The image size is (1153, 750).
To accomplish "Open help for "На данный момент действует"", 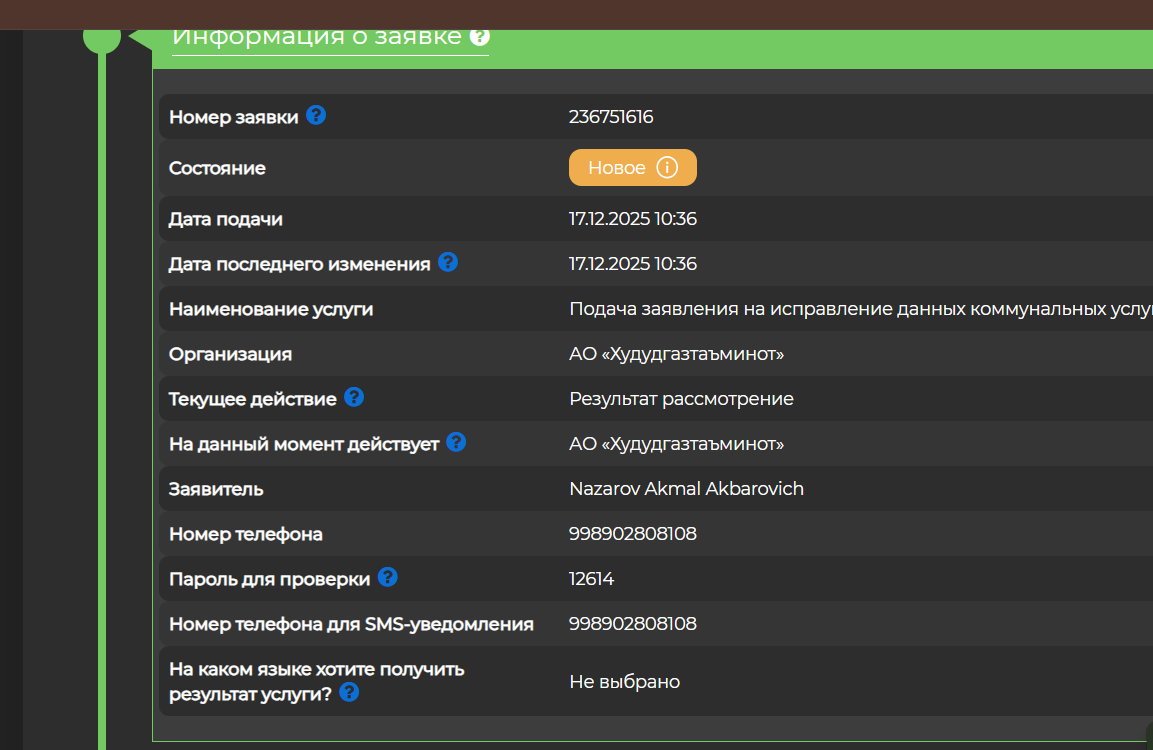I will pos(456,441).
